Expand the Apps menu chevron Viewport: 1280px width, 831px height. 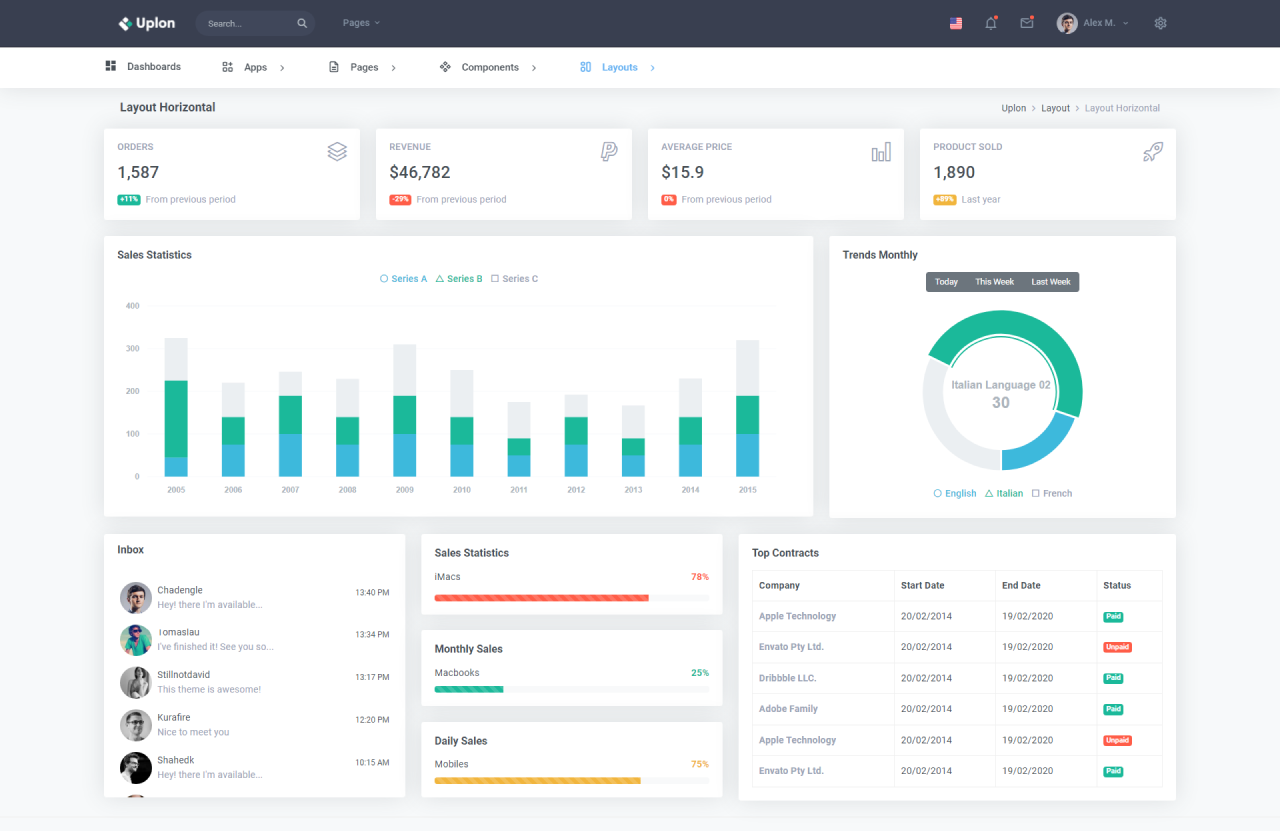282,68
